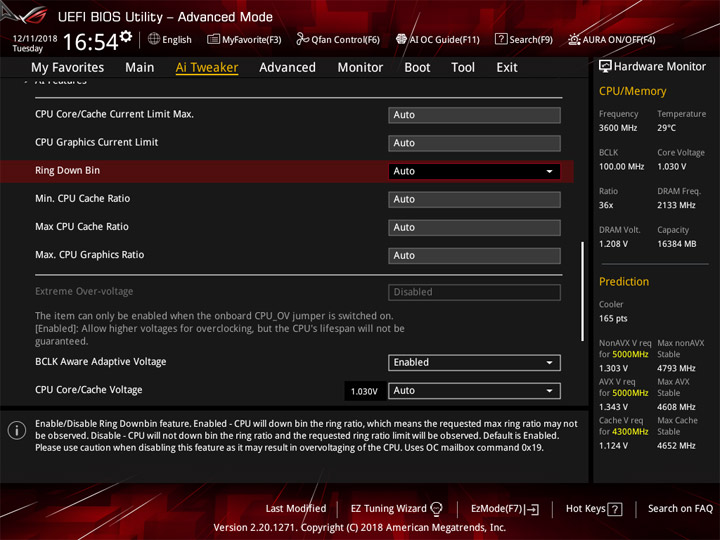Click the 36x ratio value

tap(606, 205)
